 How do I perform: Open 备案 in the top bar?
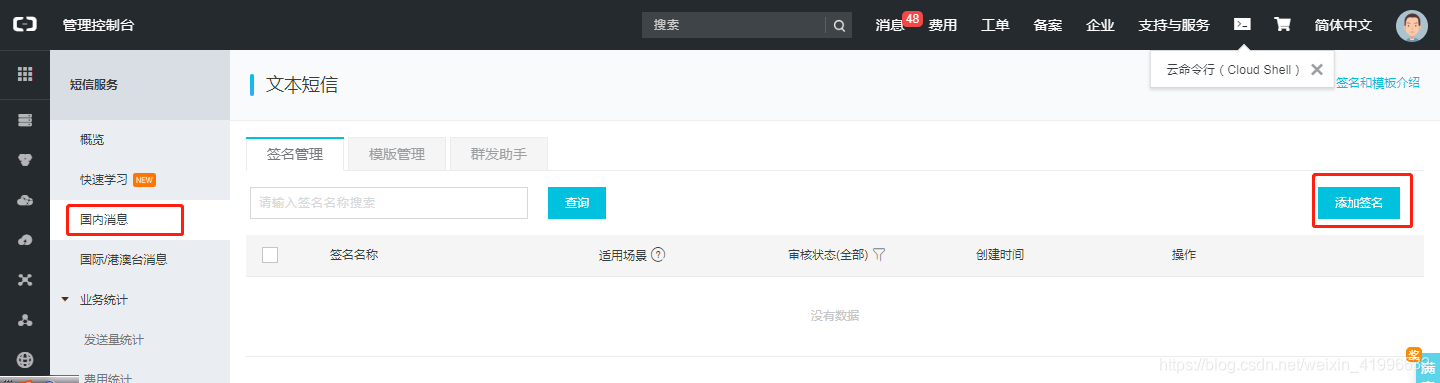1048,25
